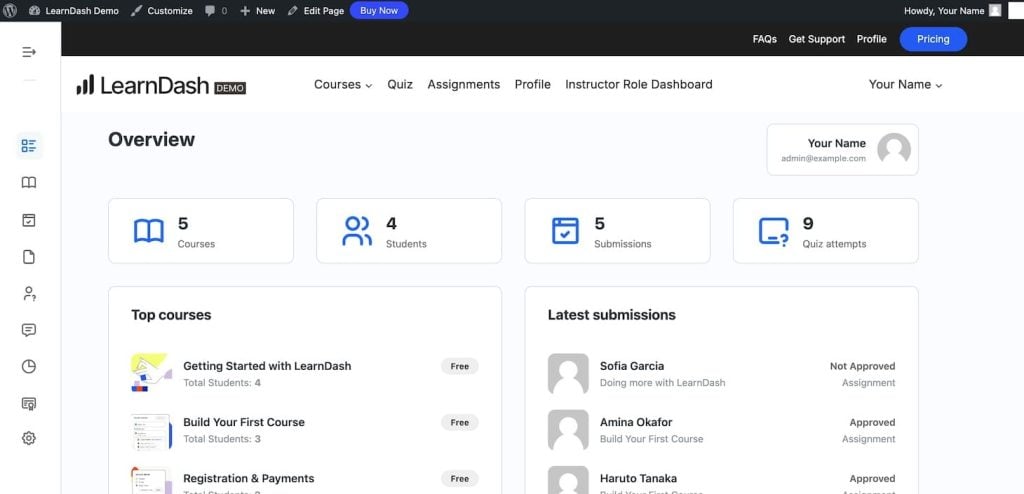This screenshot has height=494, width=1024.
Task: Open Instructor Role Dashboard navigation item
Action: tap(639, 84)
